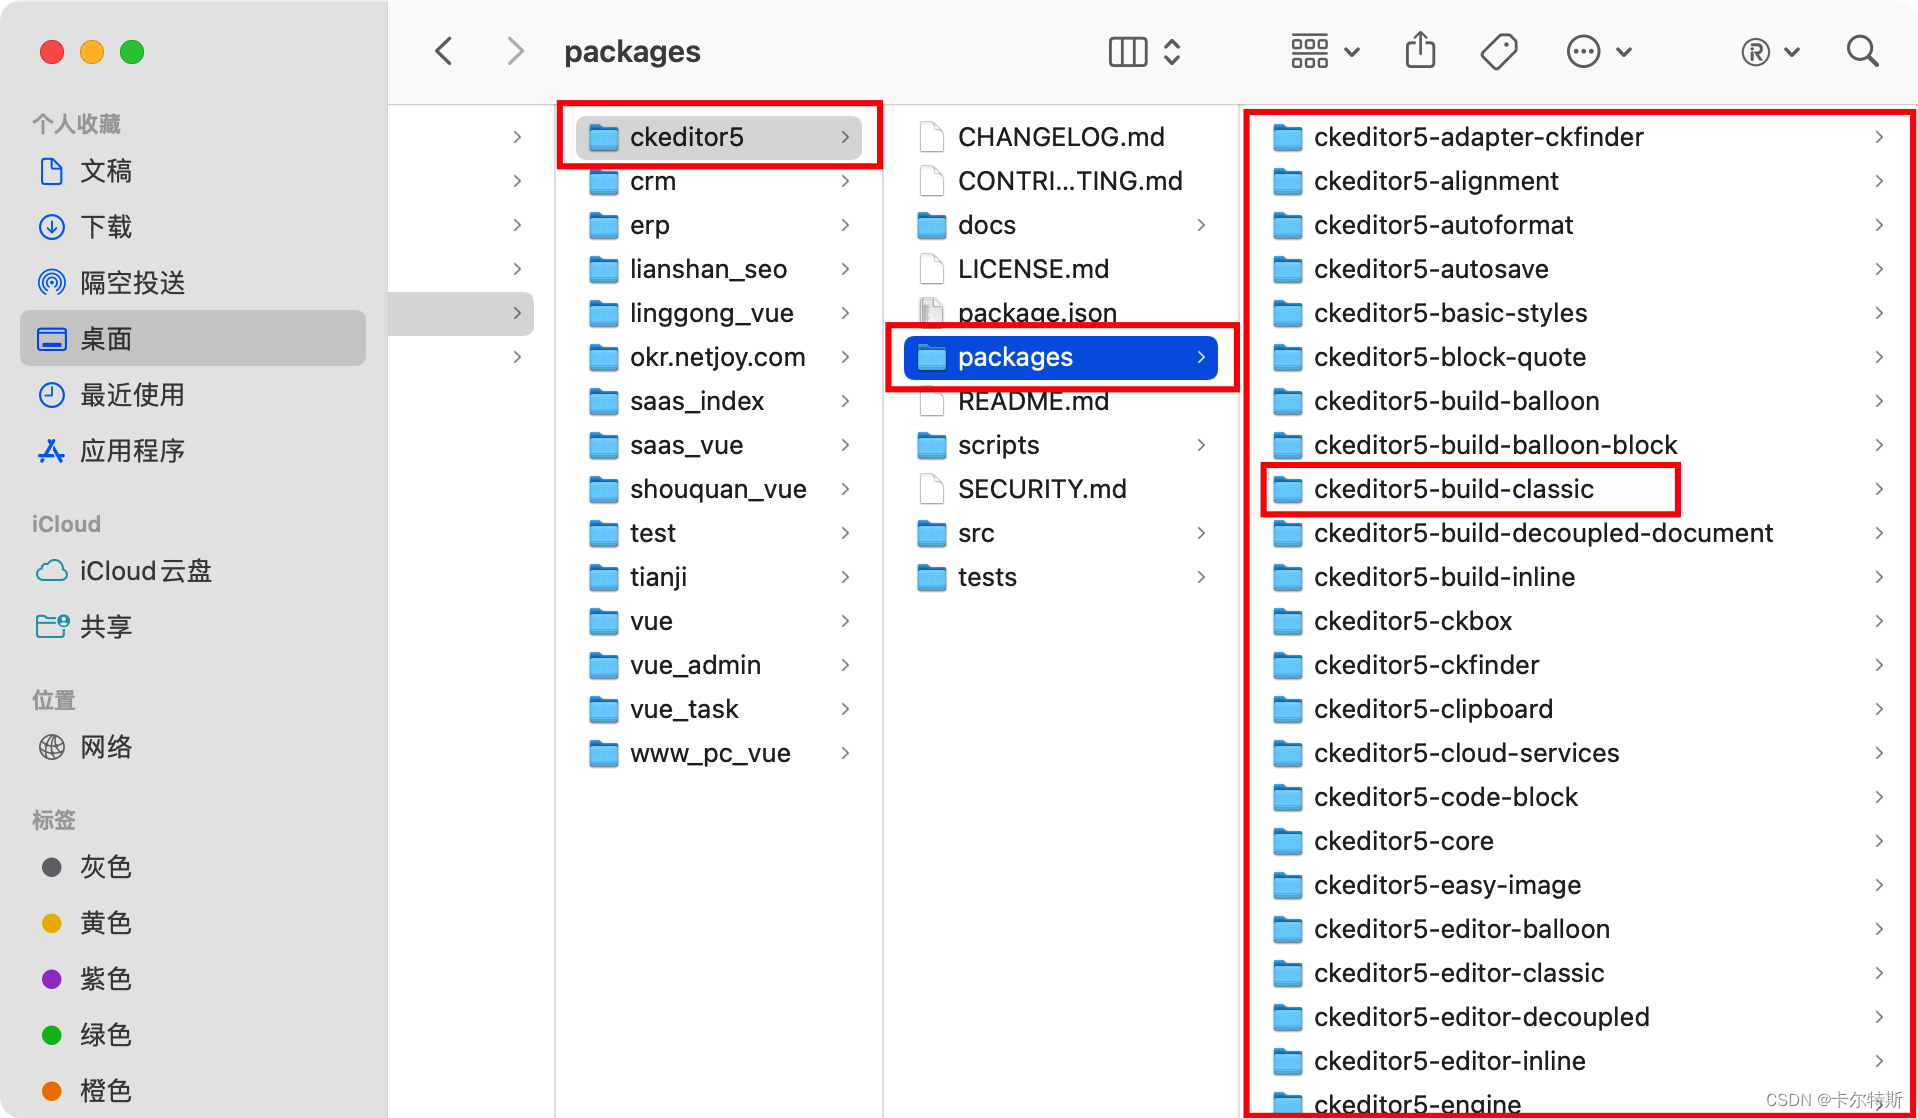Click the SECURITY.md file icon
Image resolution: width=1918 pixels, height=1118 pixels.
(931, 489)
